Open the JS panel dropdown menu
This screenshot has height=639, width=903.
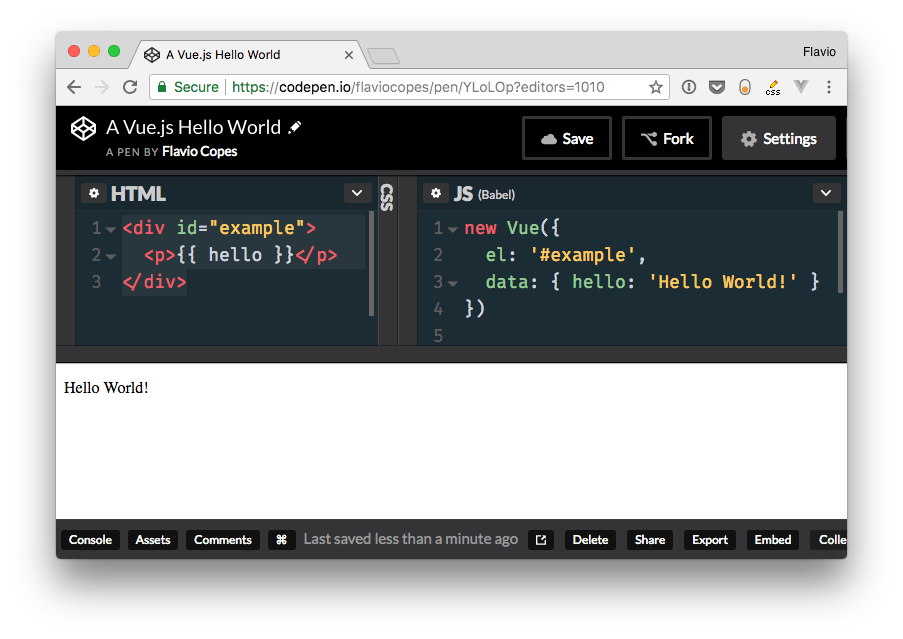point(826,192)
